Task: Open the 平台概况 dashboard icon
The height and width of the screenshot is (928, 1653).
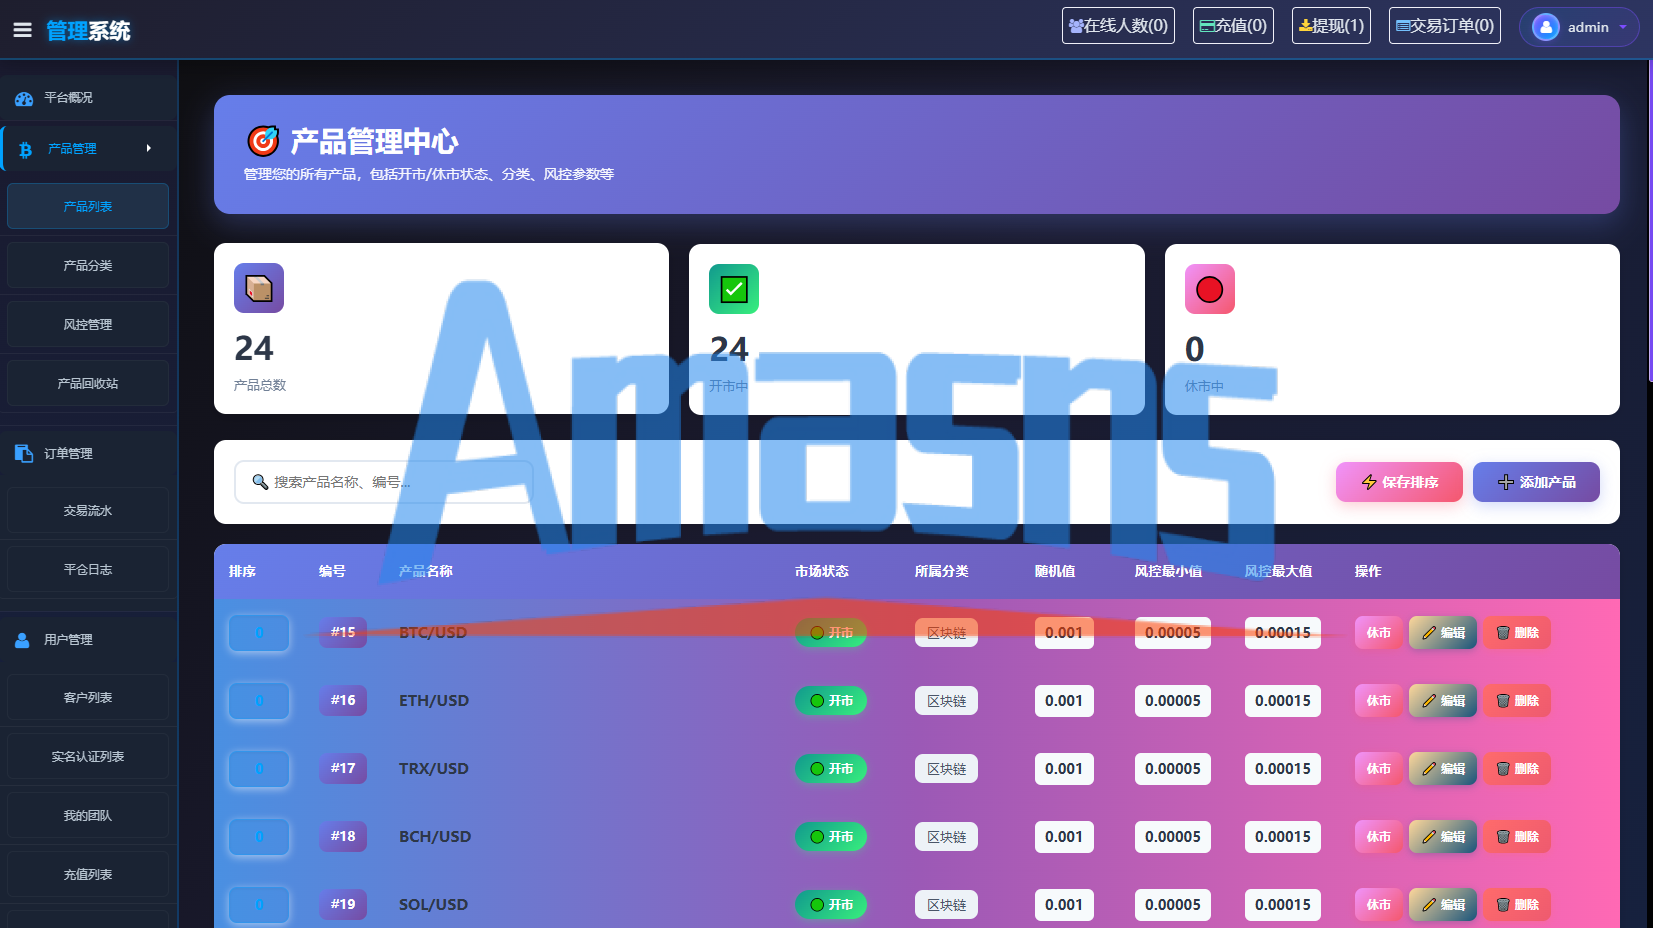Action: coord(24,98)
